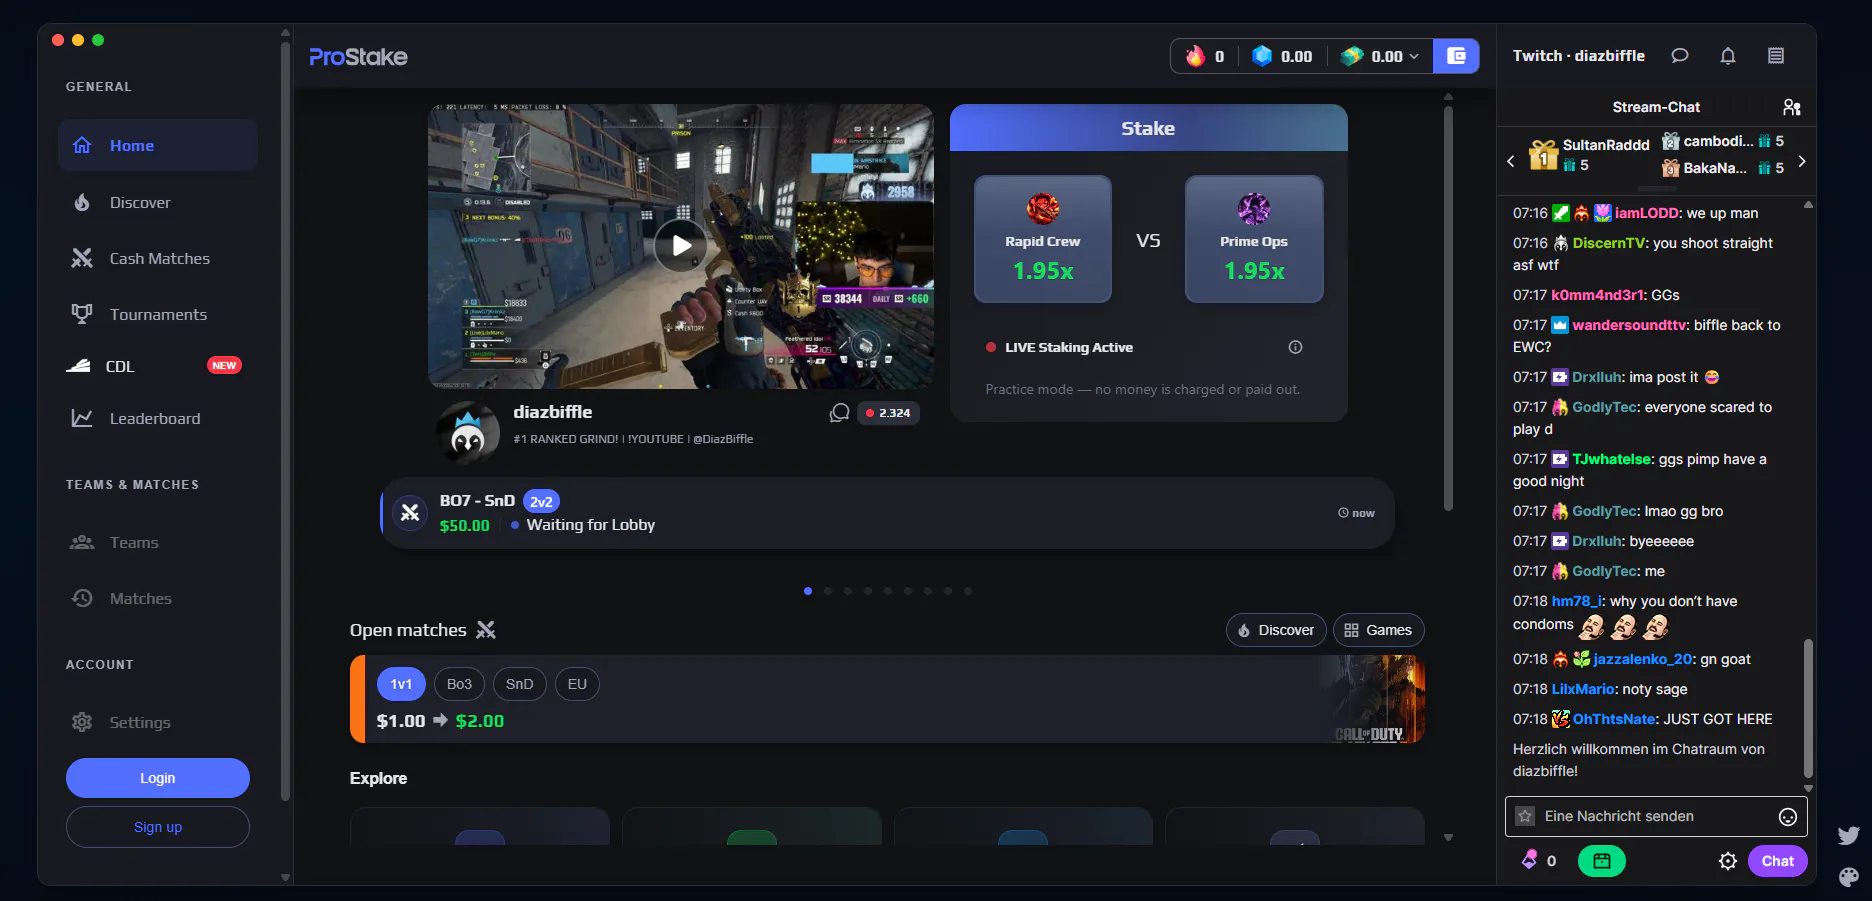Click the iamLODD username in chat

coord(1646,213)
